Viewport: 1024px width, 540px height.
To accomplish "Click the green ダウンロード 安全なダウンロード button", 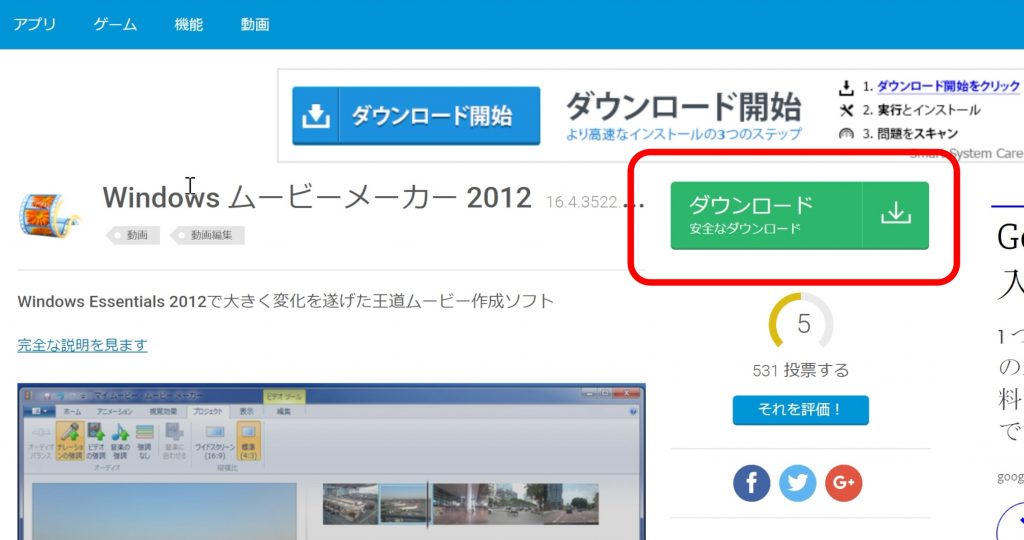I will [799, 215].
